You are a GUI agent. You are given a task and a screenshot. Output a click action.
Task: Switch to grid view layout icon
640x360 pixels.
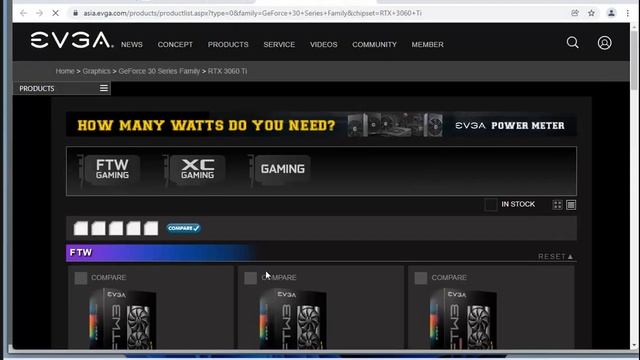[558, 205]
